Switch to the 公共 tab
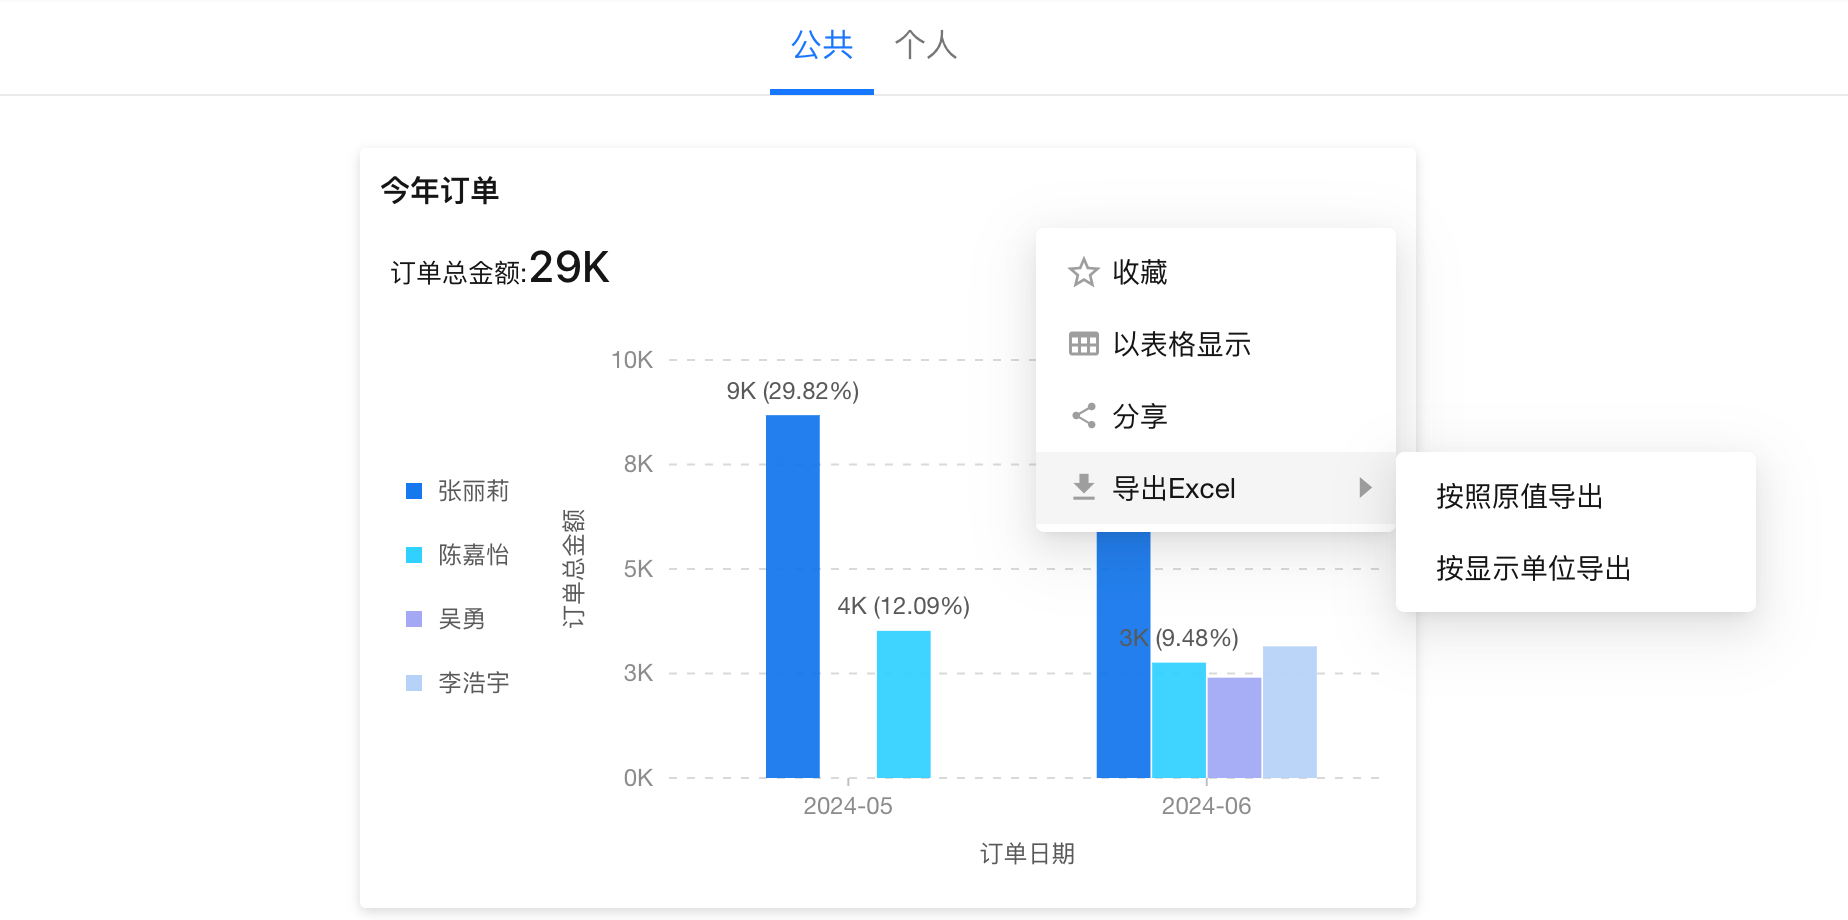Viewport: 1848px width, 920px height. click(x=821, y=45)
